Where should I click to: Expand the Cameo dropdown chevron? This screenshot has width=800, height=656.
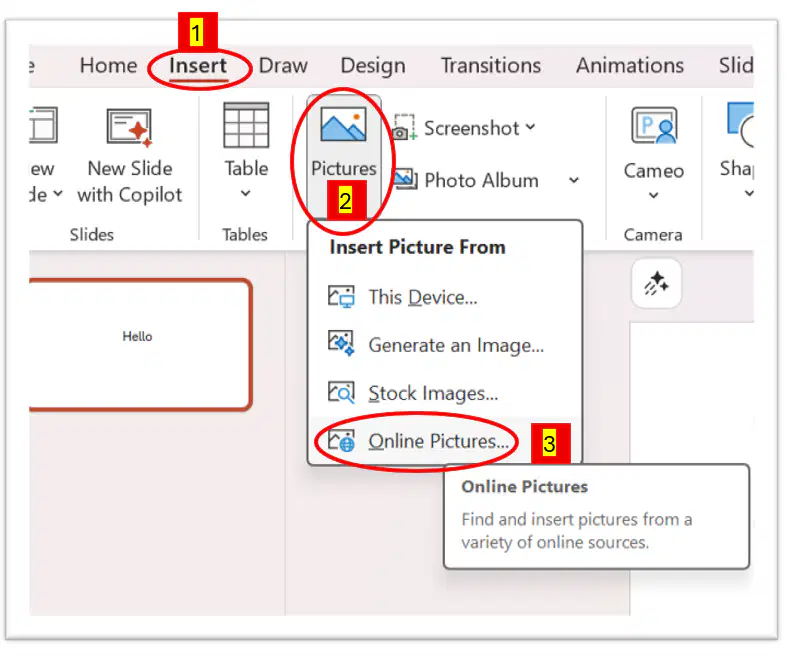654,195
